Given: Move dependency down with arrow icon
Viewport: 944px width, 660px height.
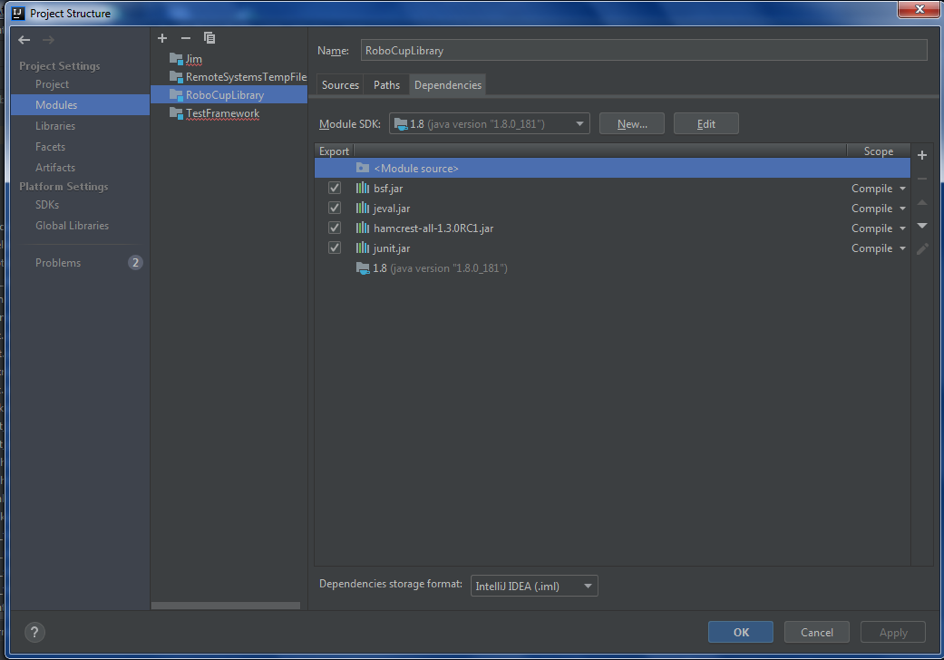Looking at the screenshot, I should (922, 226).
